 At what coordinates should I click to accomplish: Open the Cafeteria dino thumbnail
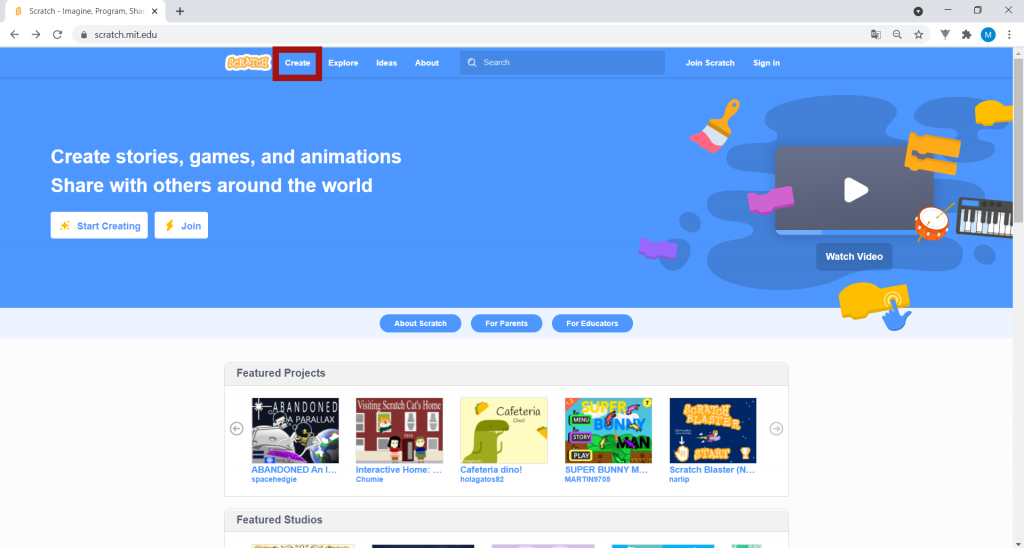[x=504, y=430]
